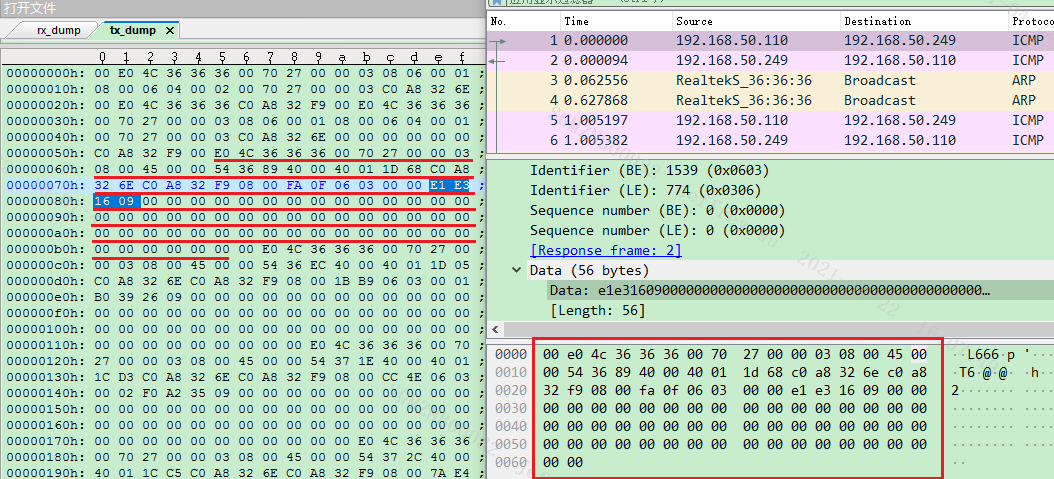Close the tx_dump tab
The image size is (1054, 479).
(x=170, y=31)
